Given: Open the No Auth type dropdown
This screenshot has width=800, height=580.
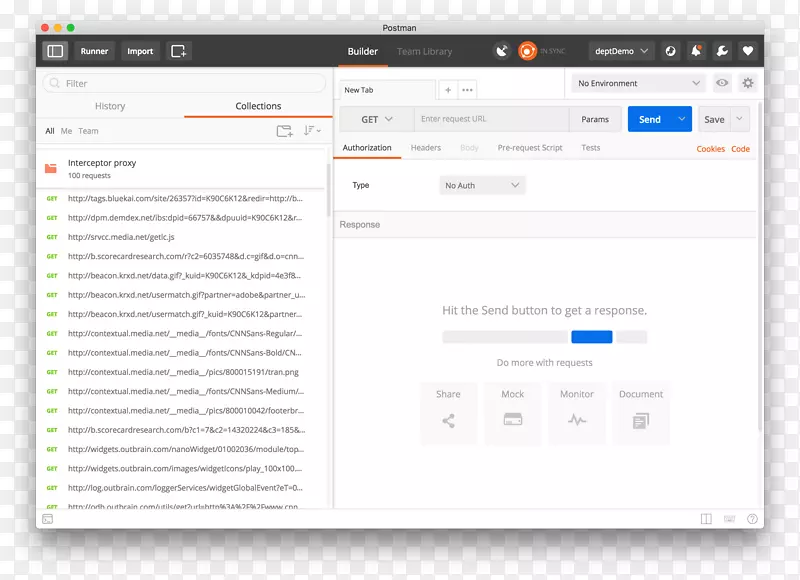Looking at the screenshot, I should point(483,185).
